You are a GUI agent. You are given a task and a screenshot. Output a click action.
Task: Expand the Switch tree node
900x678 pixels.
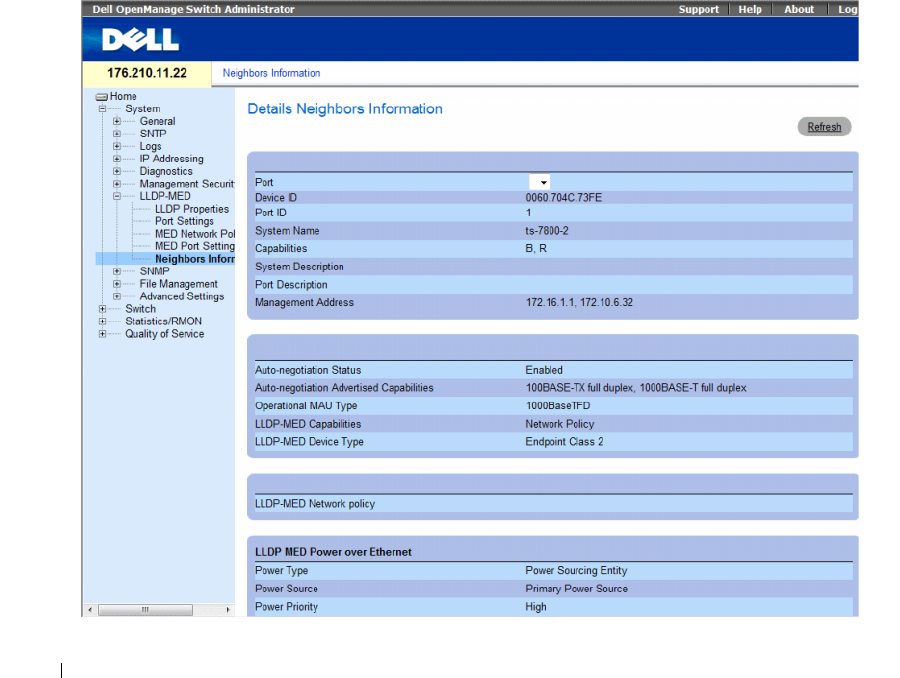coord(102,309)
